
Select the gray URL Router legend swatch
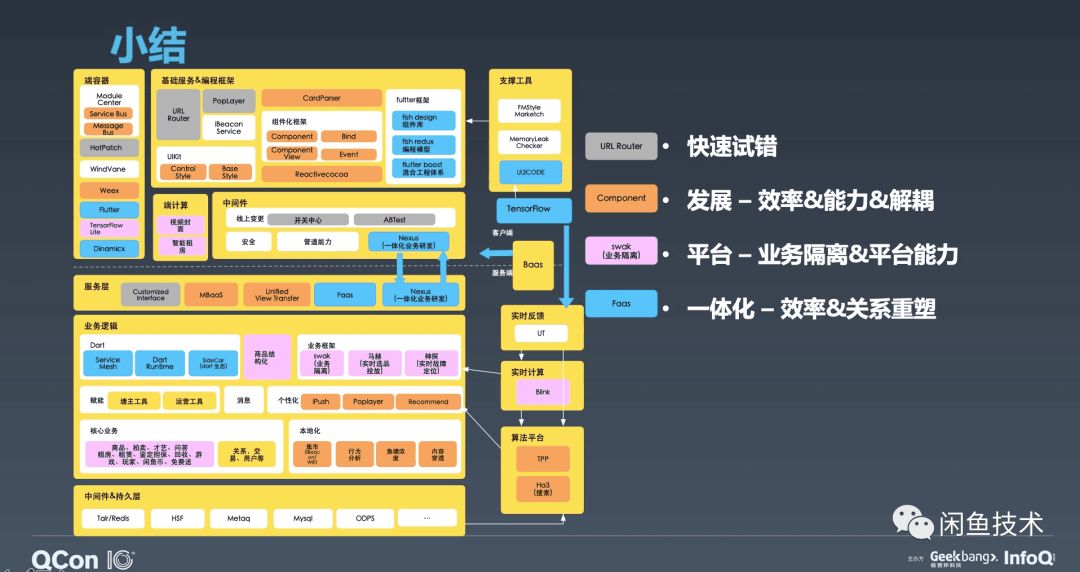click(621, 146)
